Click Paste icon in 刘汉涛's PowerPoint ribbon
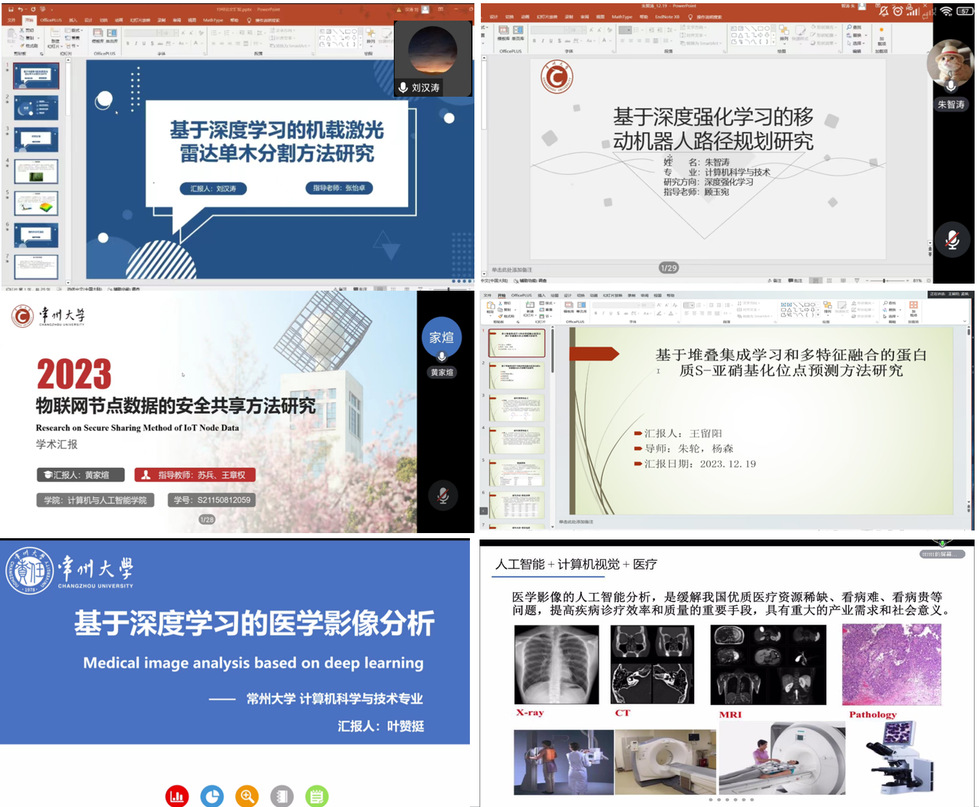979x807 pixels. tap(13, 34)
